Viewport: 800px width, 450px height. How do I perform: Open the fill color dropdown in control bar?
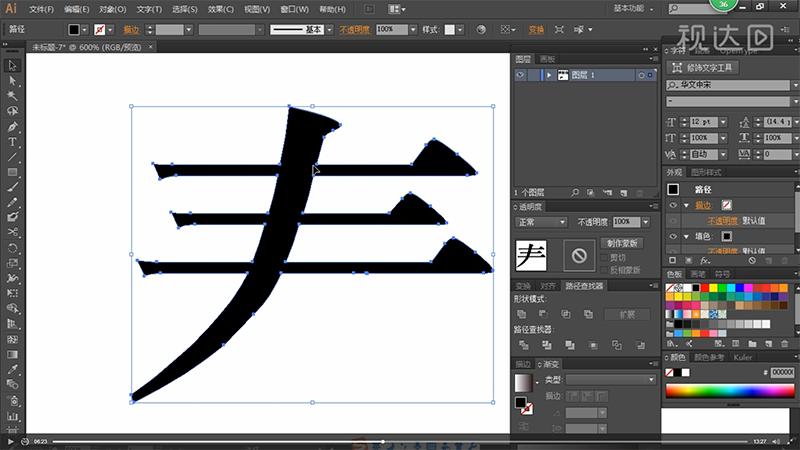tap(85, 30)
